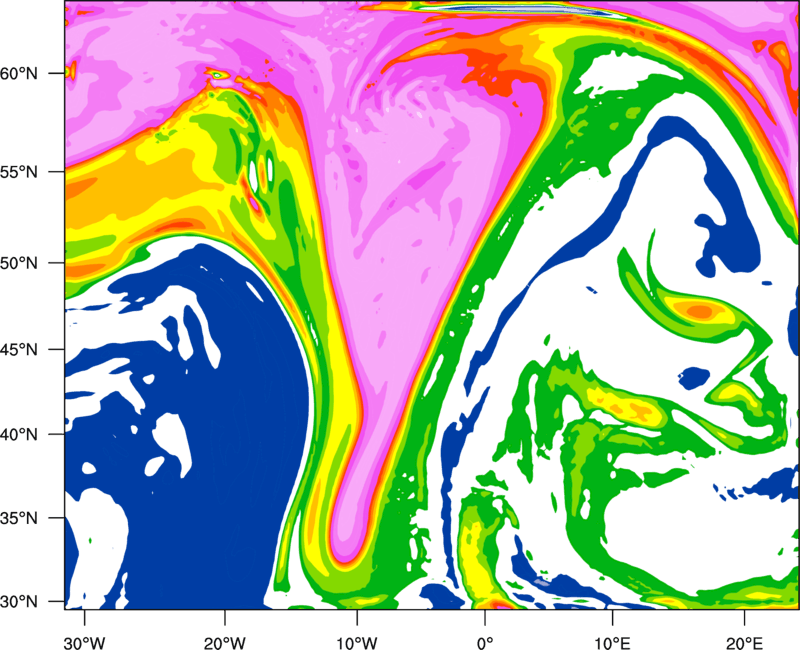Screen dimensions: 800x650
Task: Click the 30°N latitude label
Action: click(x=19, y=602)
